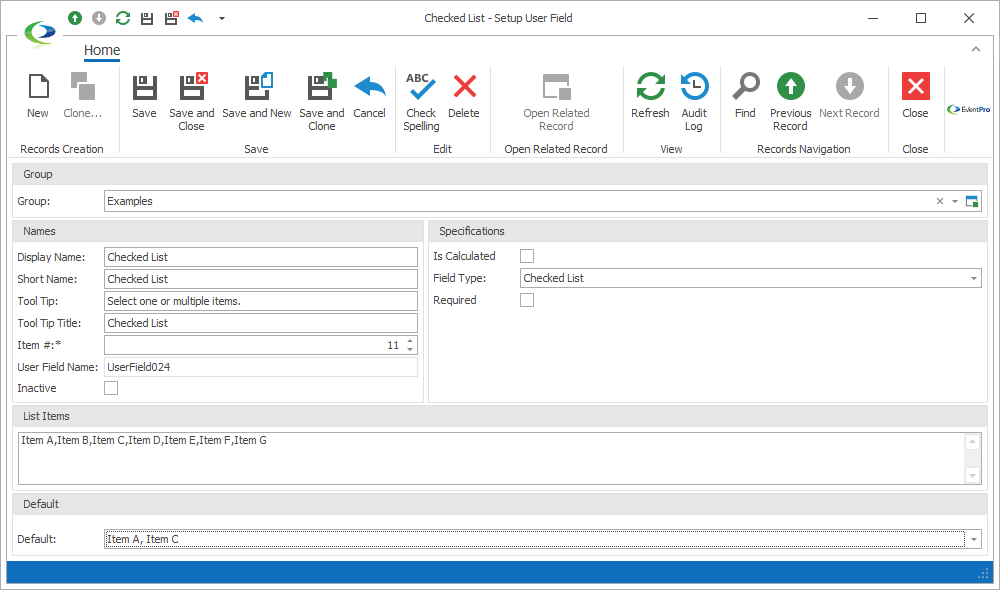Toggle the Required checkbox
The image size is (1000, 590).
(527, 300)
